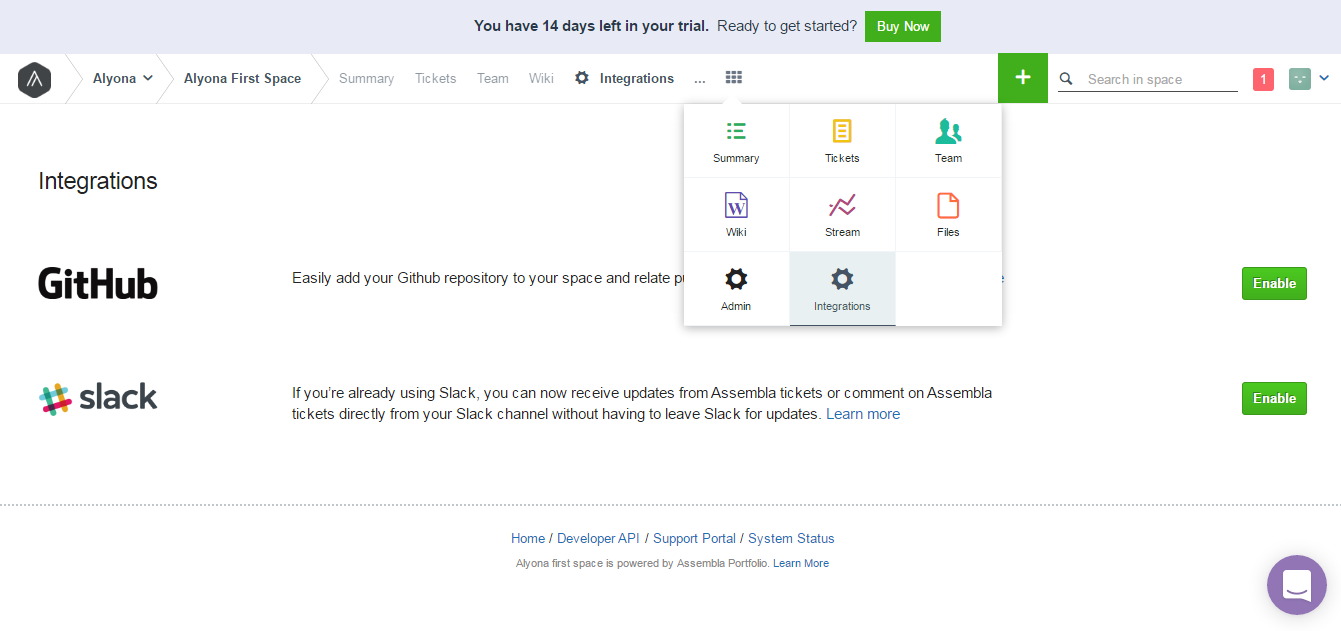Open the red notification badge

[x=1263, y=80]
